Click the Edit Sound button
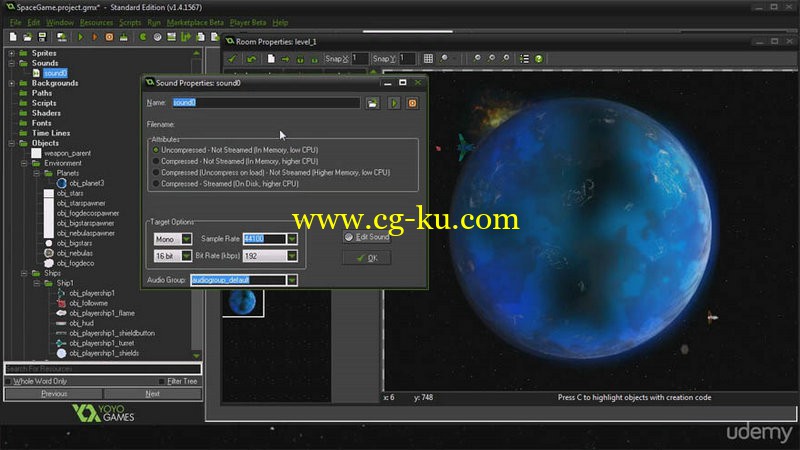The height and width of the screenshot is (450, 800). click(367, 237)
